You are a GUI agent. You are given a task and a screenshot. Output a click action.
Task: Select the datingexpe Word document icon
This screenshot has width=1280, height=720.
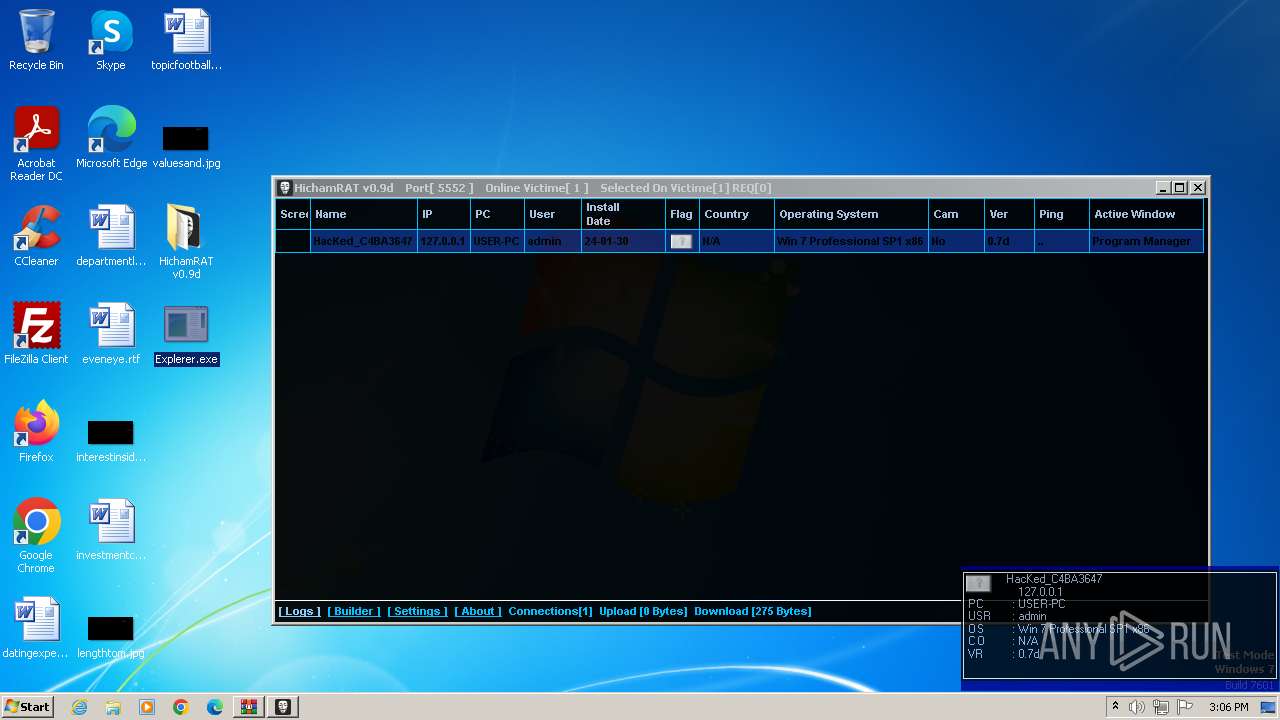36,629
